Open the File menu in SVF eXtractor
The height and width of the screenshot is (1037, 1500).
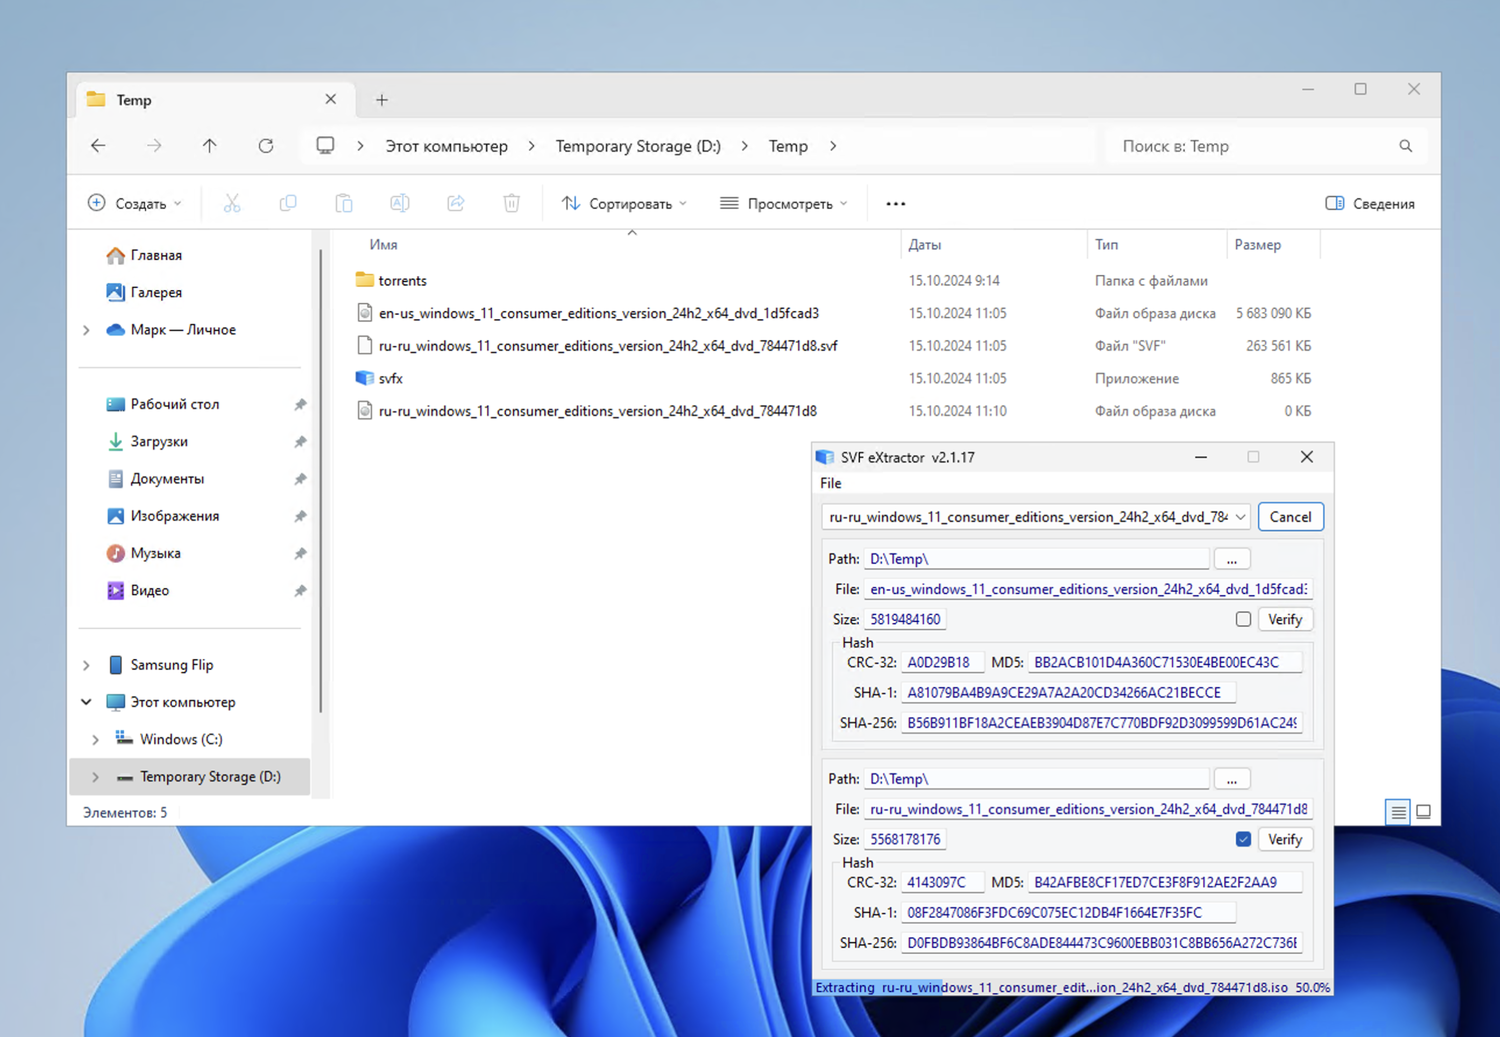click(831, 483)
